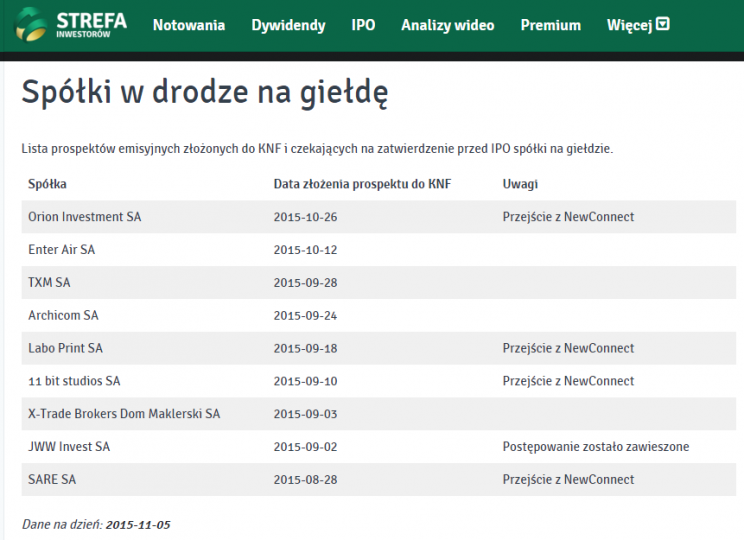744x540 pixels.
Task: Open Analizy wideo page
Action: 448,26
